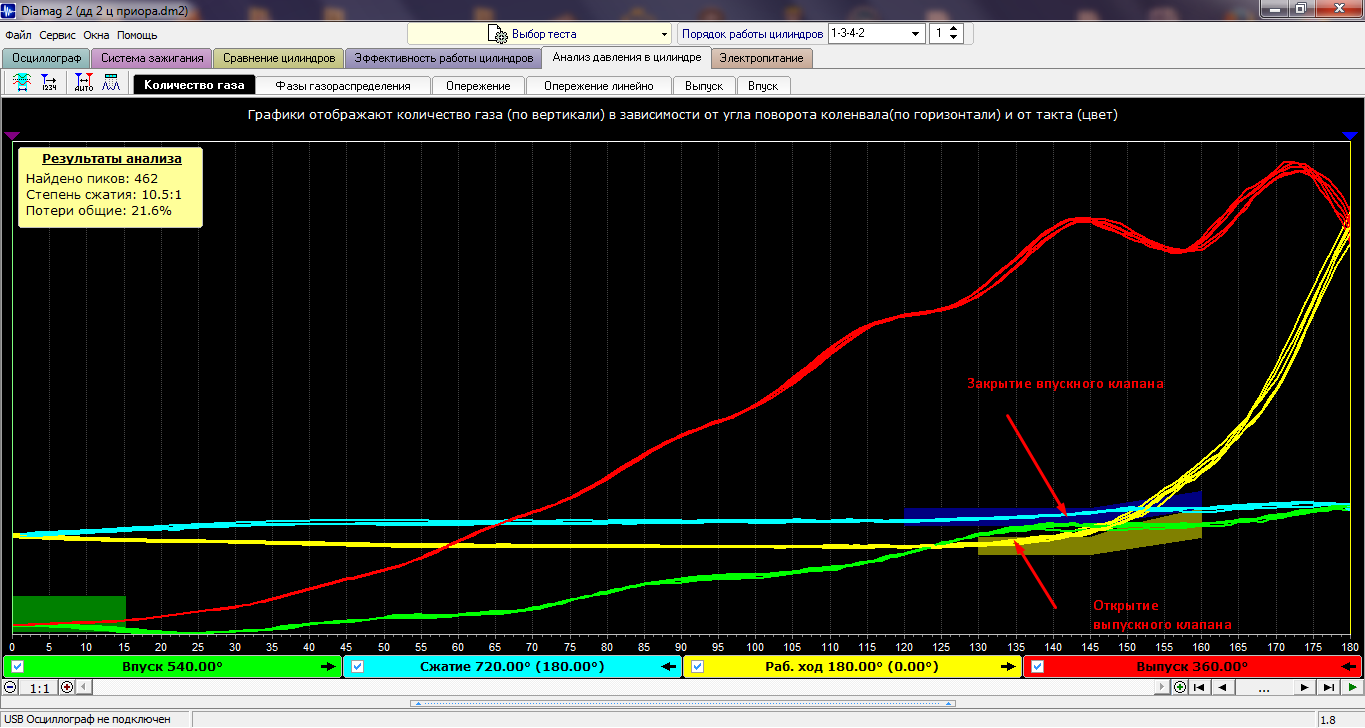Click the green plus icon near playback controls
Screen dimensions: 1365x728
[x=1180, y=687]
